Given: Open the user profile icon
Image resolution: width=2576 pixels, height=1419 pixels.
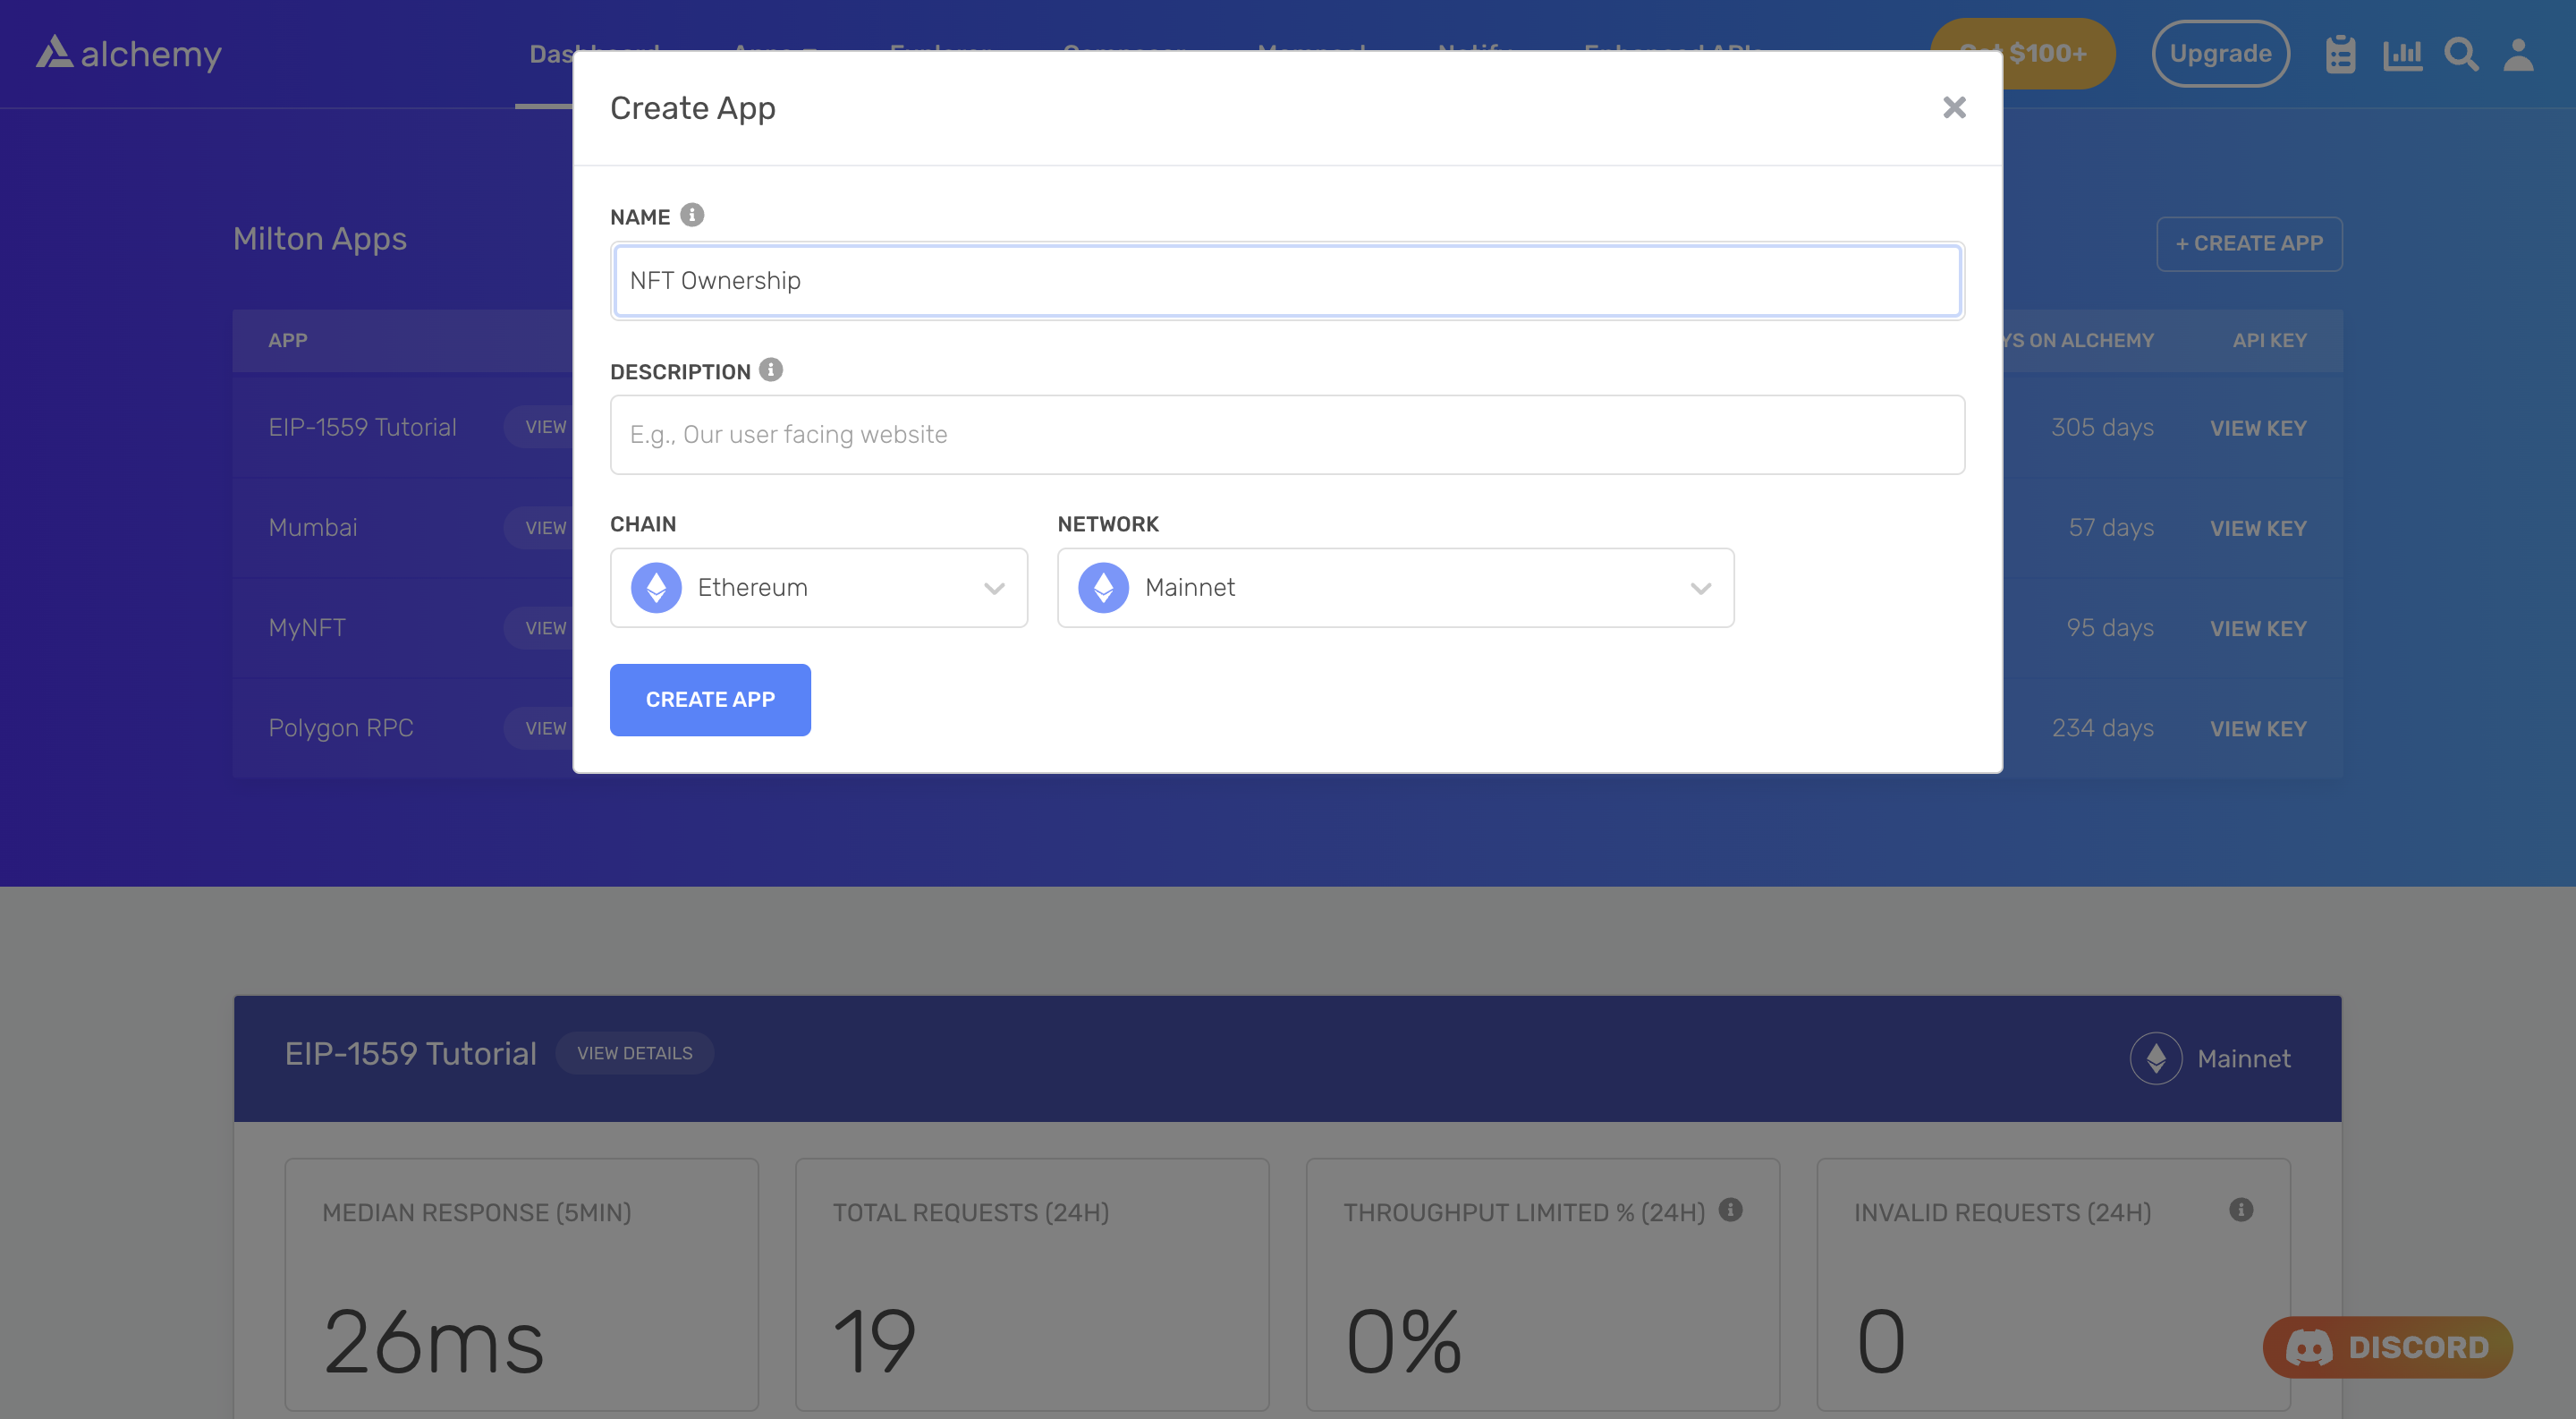Looking at the screenshot, I should pos(2518,54).
